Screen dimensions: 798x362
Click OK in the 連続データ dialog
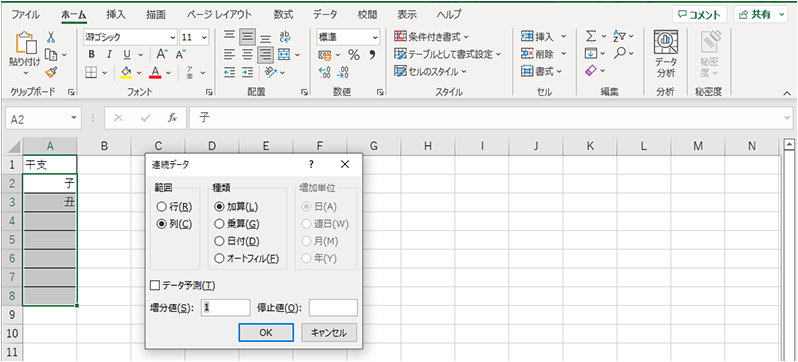click(266, 333)
